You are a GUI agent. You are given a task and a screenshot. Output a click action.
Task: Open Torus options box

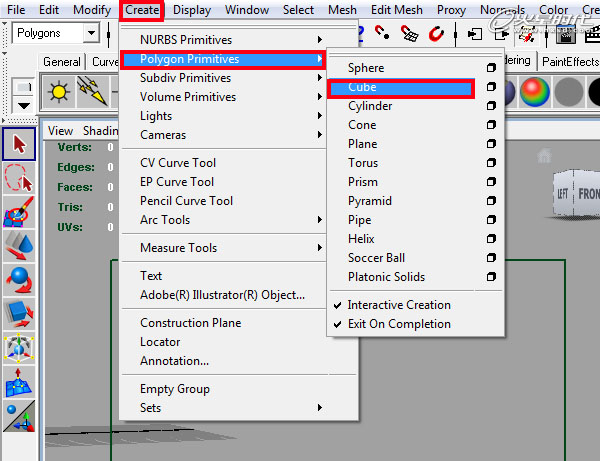[491, 163]
